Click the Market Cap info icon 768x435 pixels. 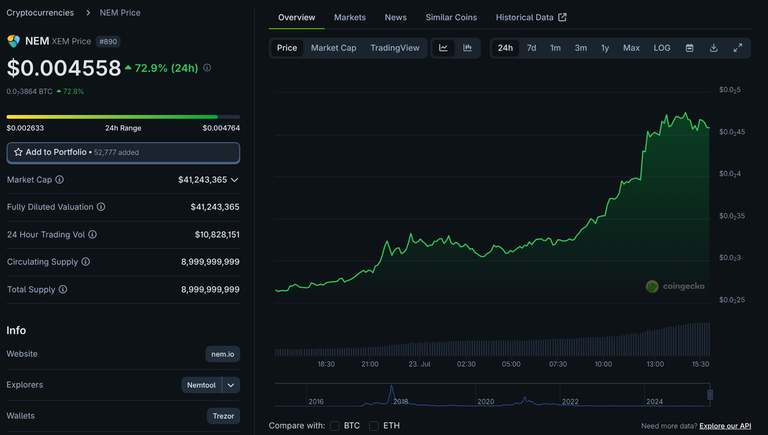[59, 180]
